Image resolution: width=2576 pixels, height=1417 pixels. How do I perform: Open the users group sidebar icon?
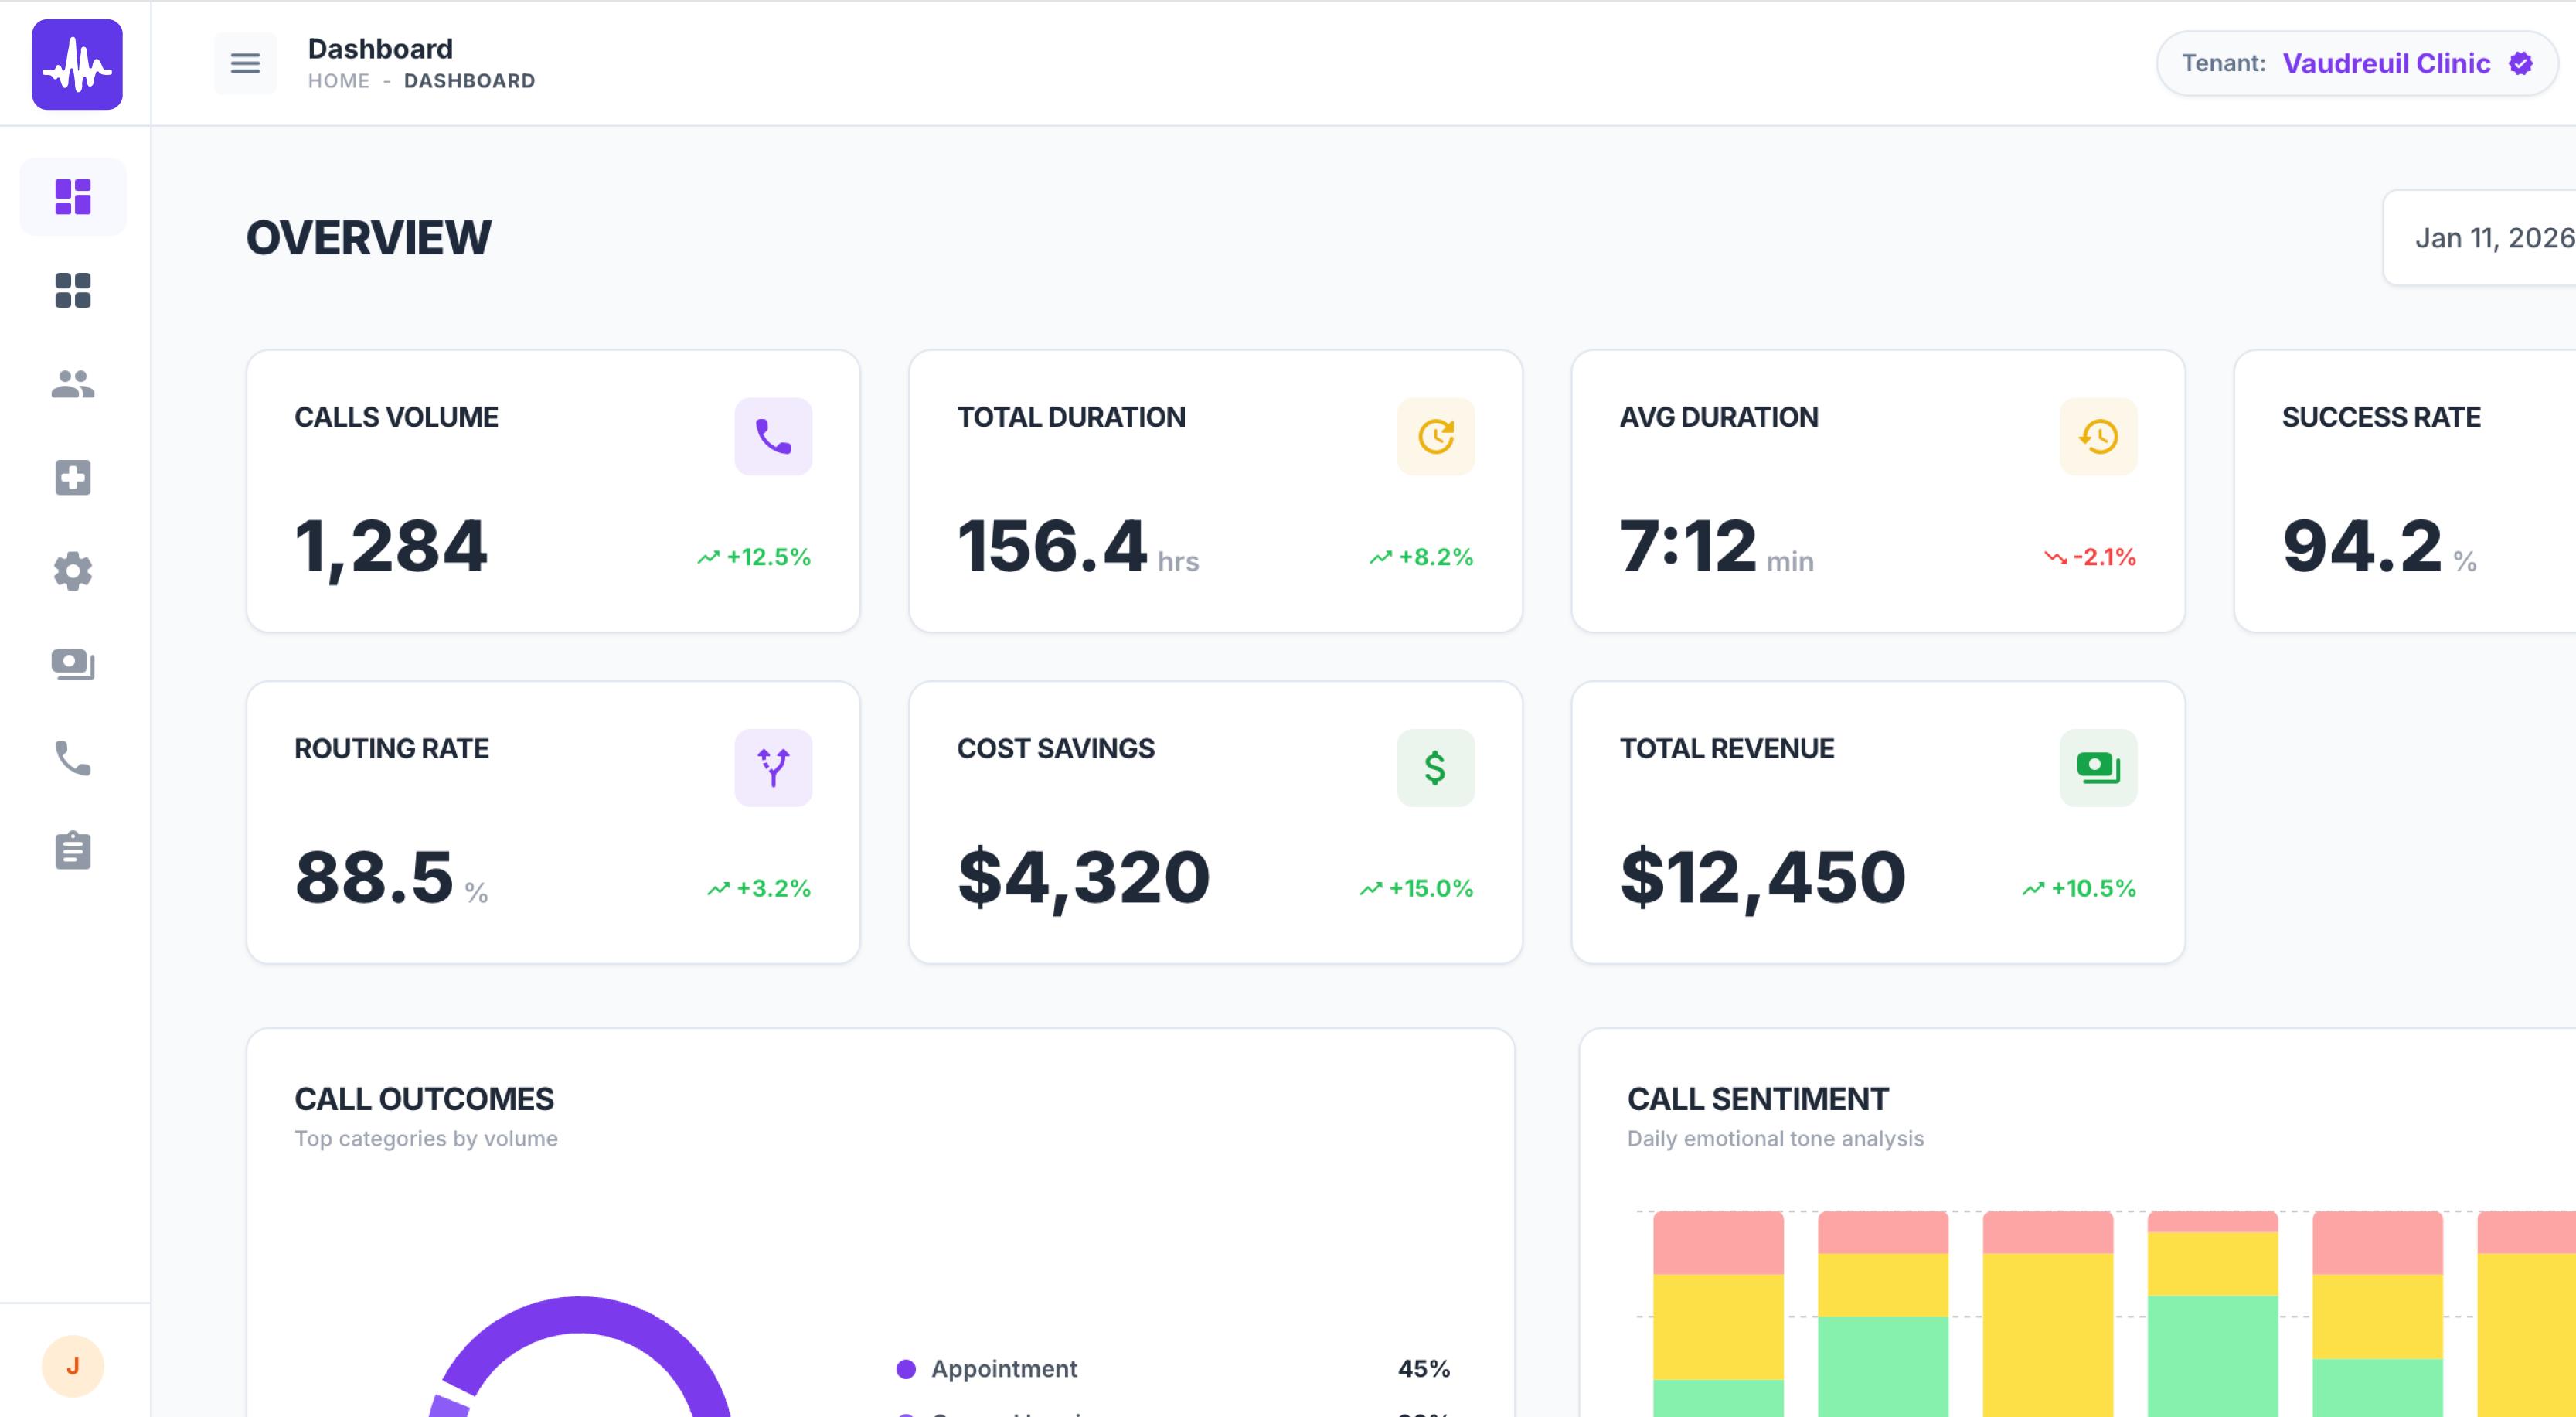point(73,384)
